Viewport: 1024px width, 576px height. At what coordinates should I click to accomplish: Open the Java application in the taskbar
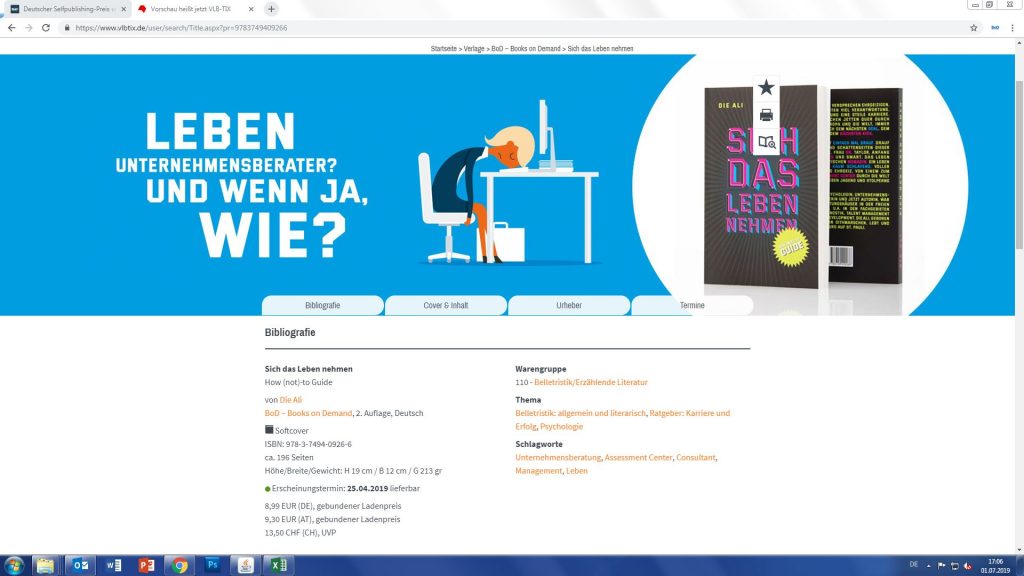(x=246, y=566)
